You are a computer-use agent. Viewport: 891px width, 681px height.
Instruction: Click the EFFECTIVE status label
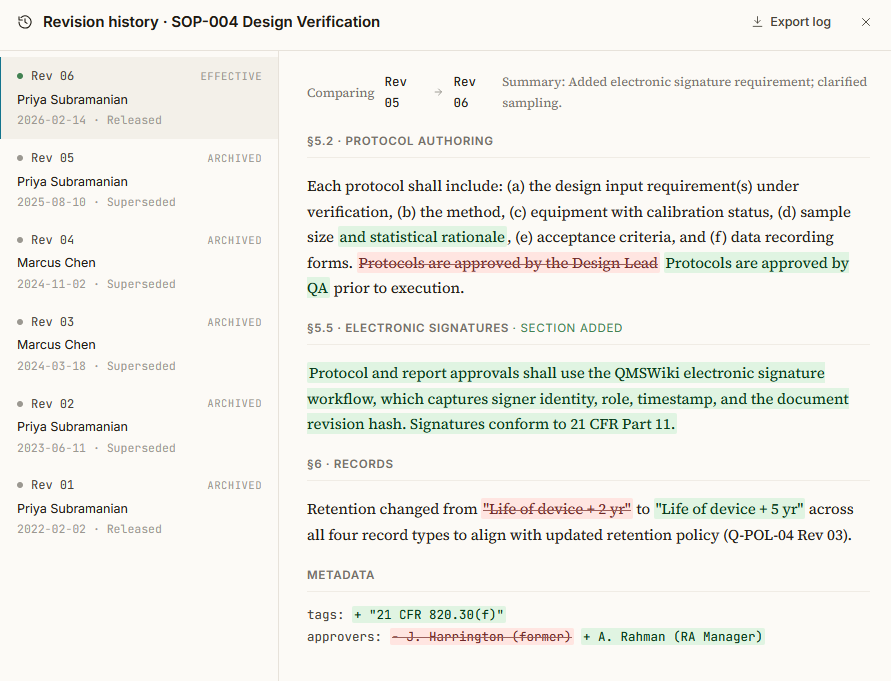(x=231, y=76)
